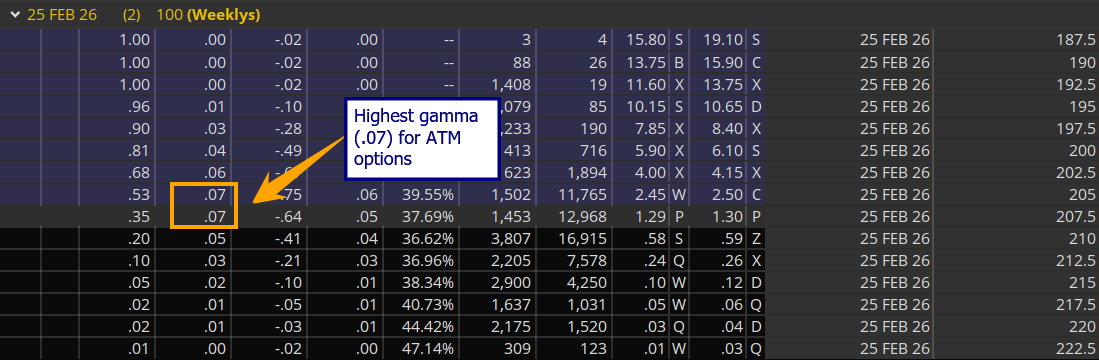Click the 10.15 bid price
Screen dimensions: 1099x360
coord(647,106)
